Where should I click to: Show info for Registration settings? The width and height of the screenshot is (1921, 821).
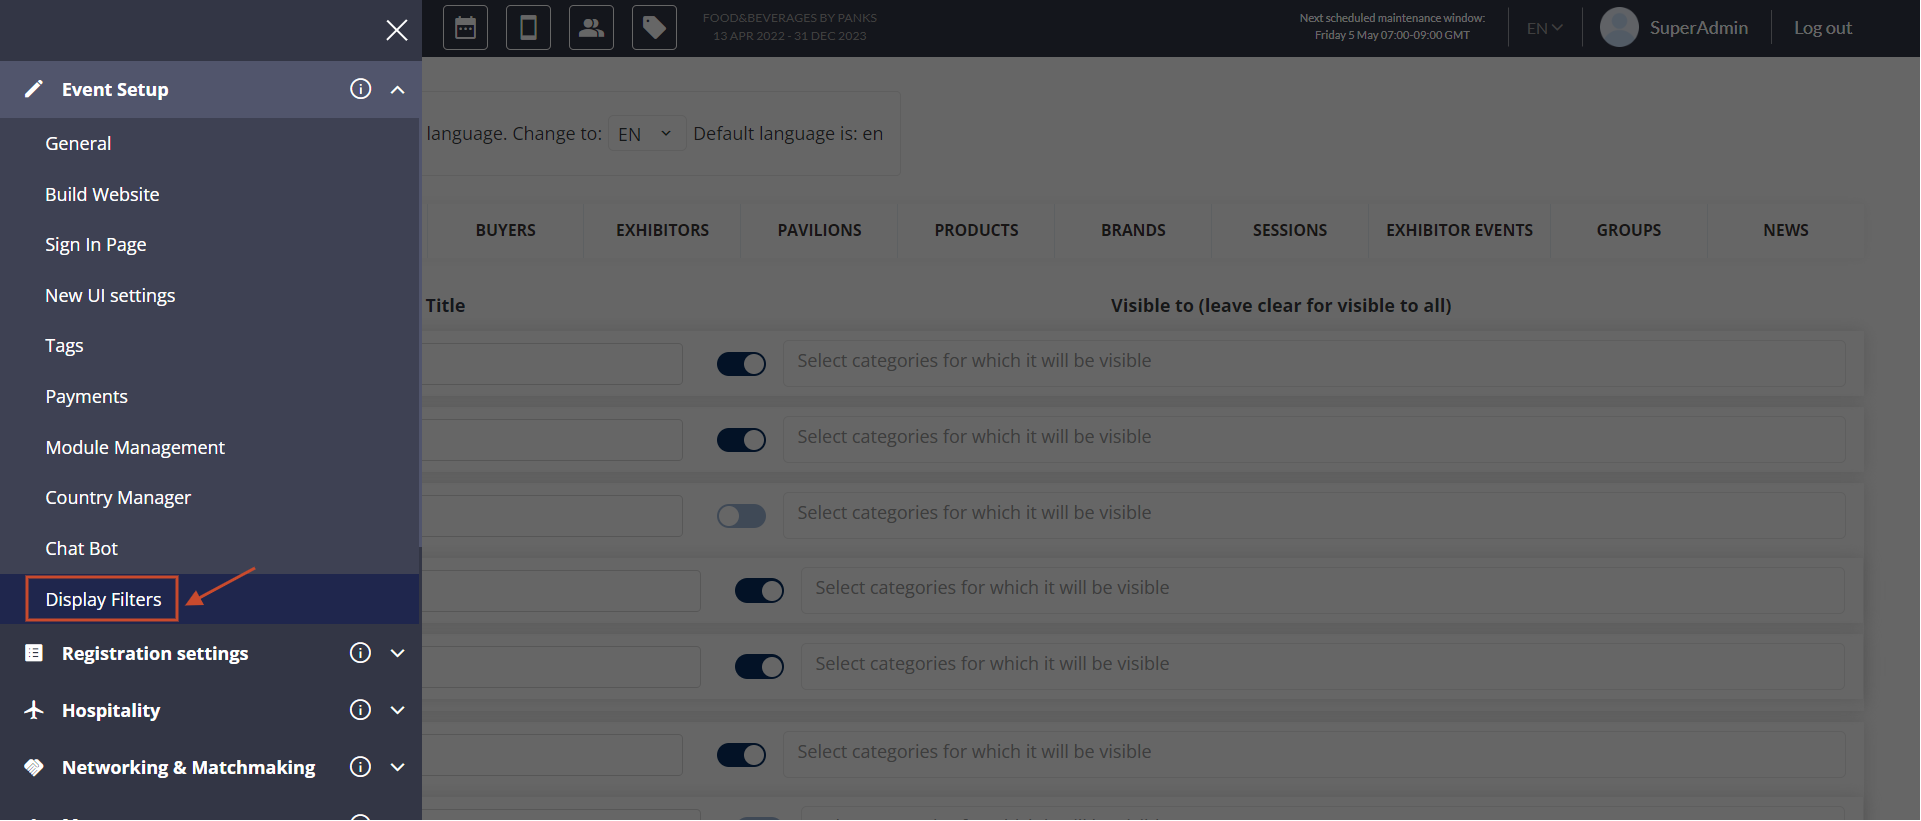[x=360, y=653]
